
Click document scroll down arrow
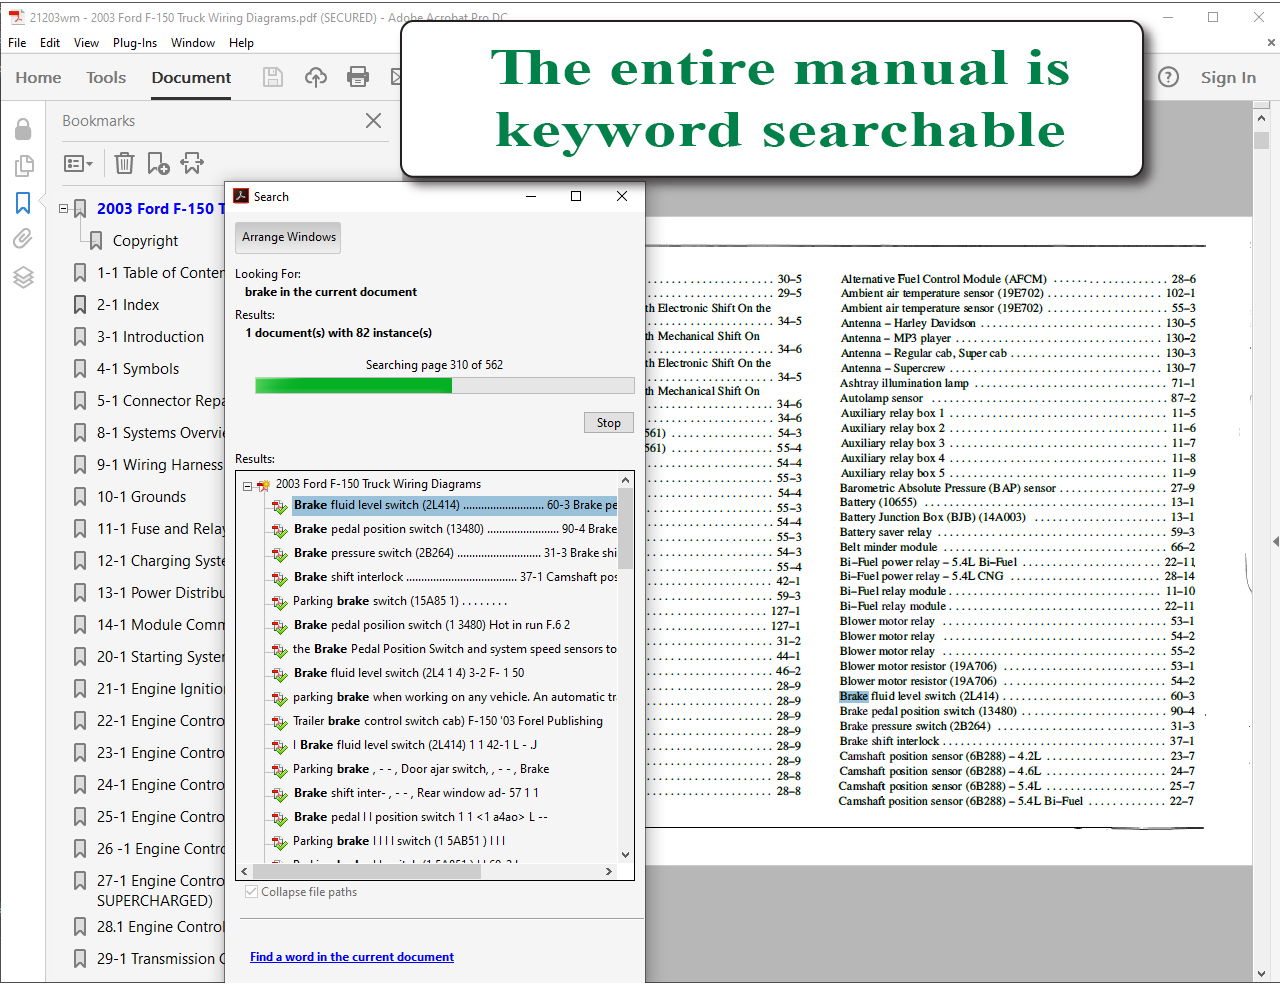[1262, 972]
